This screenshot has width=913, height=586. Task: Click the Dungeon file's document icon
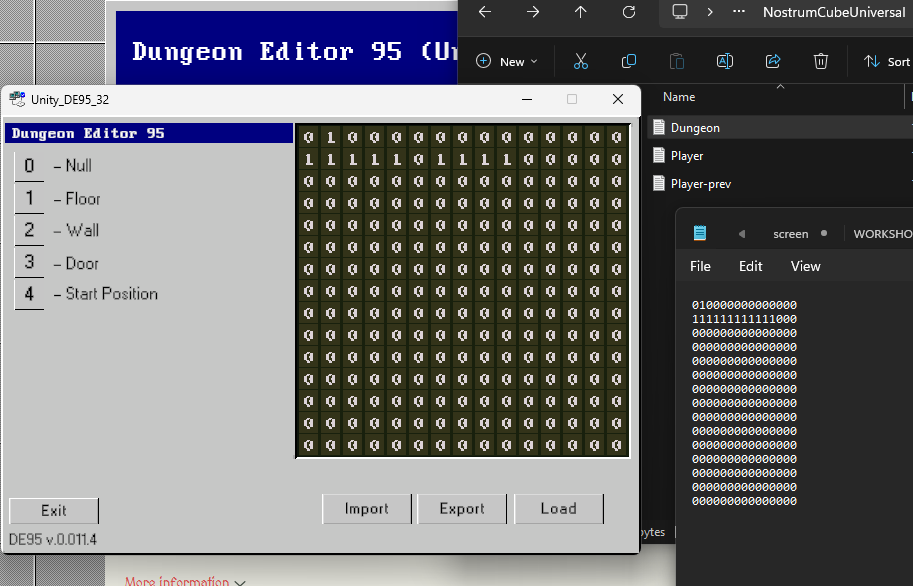coord(659,127)
